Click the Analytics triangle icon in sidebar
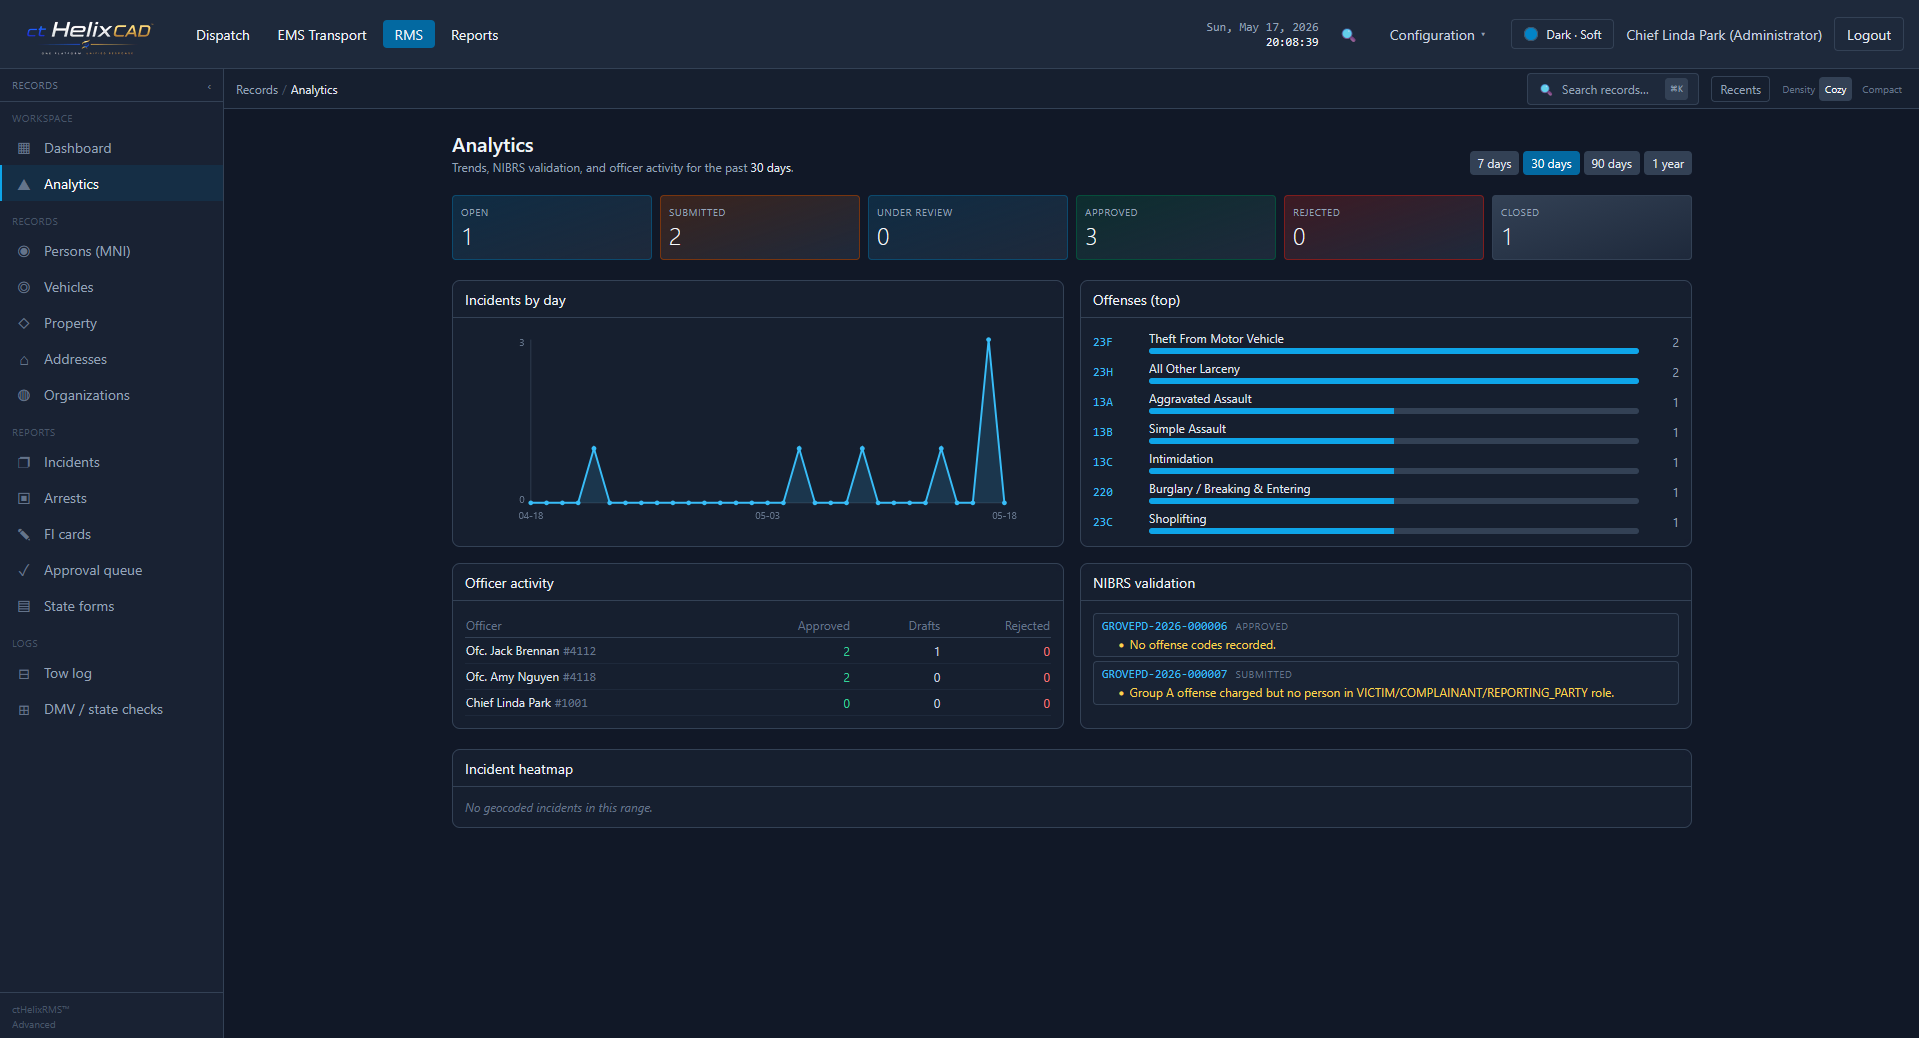1919x1038 pixels. [24, 184]
